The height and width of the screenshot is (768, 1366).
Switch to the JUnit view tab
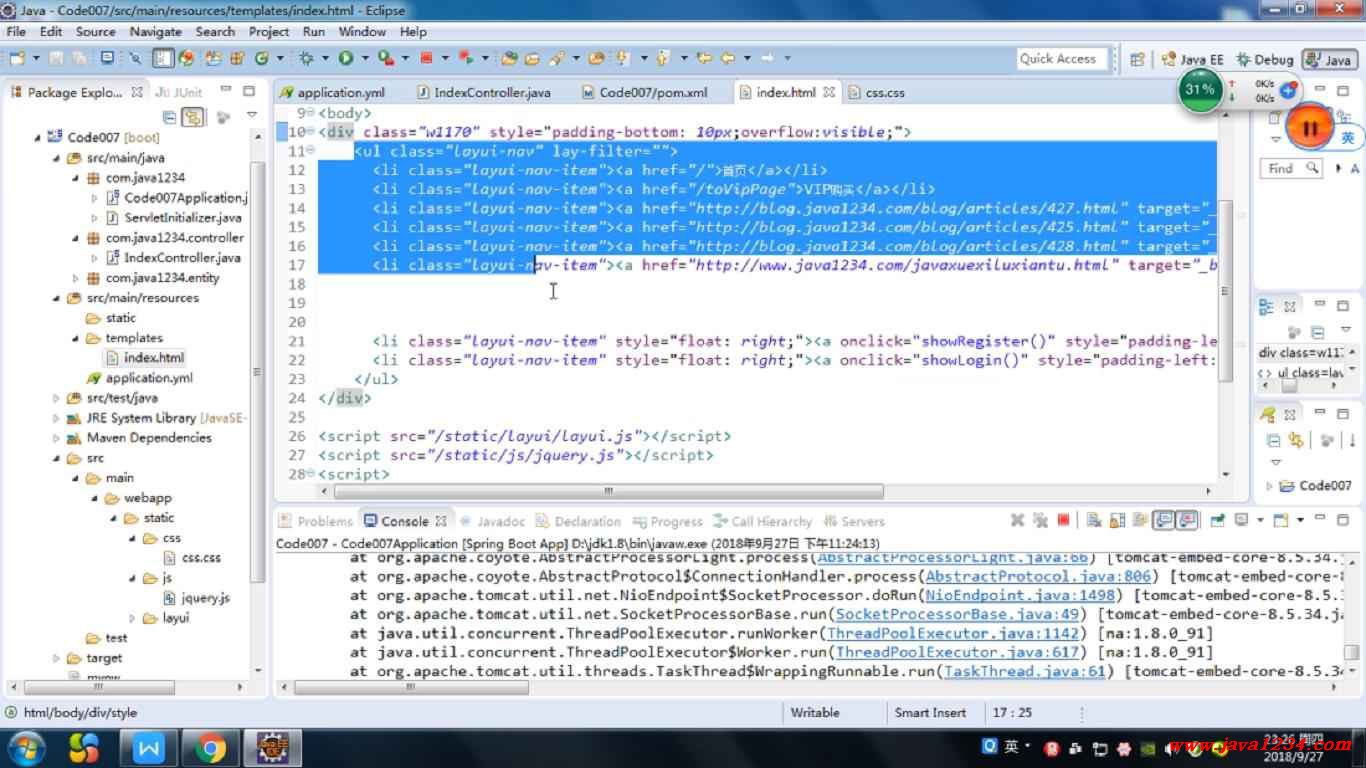pos(179,92)
